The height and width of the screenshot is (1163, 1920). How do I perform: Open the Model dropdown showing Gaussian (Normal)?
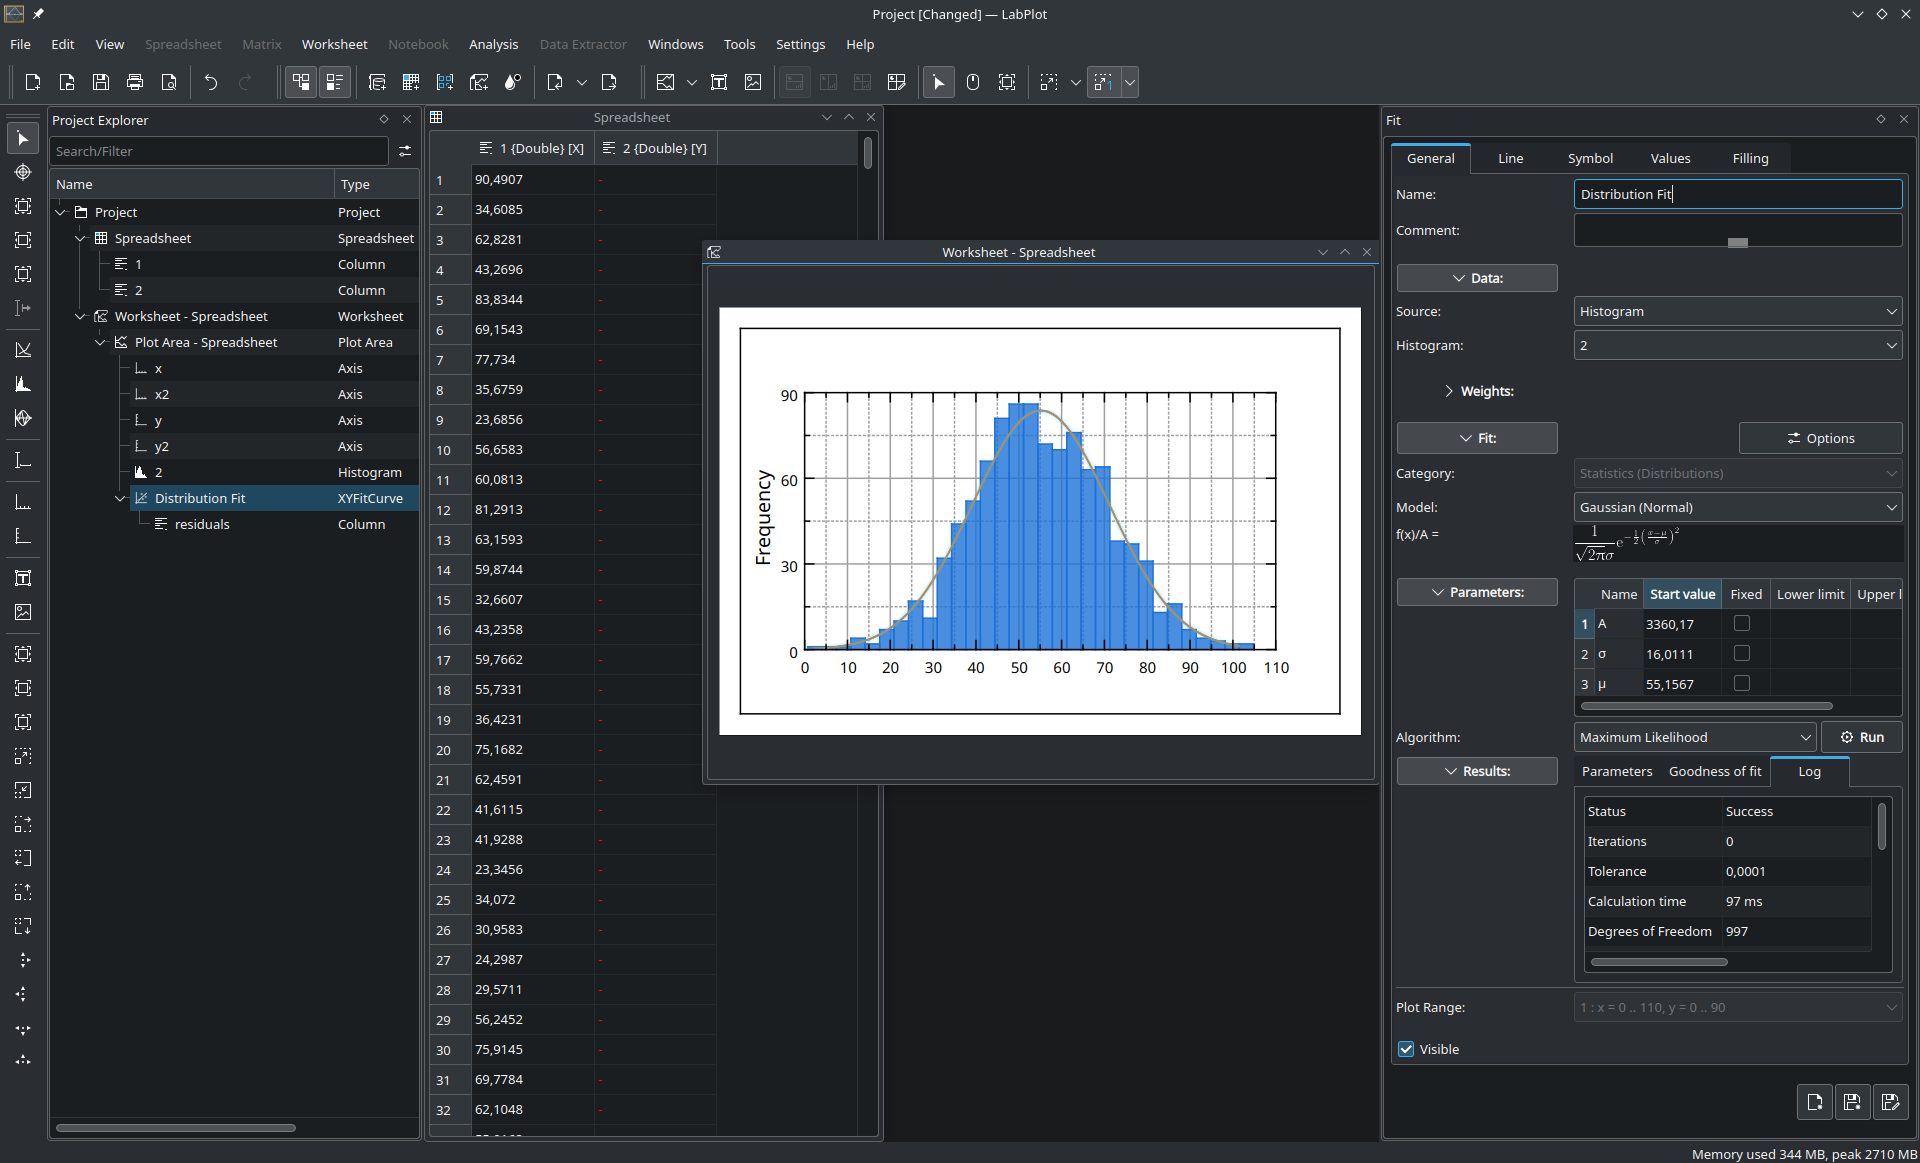(1737, 507)
